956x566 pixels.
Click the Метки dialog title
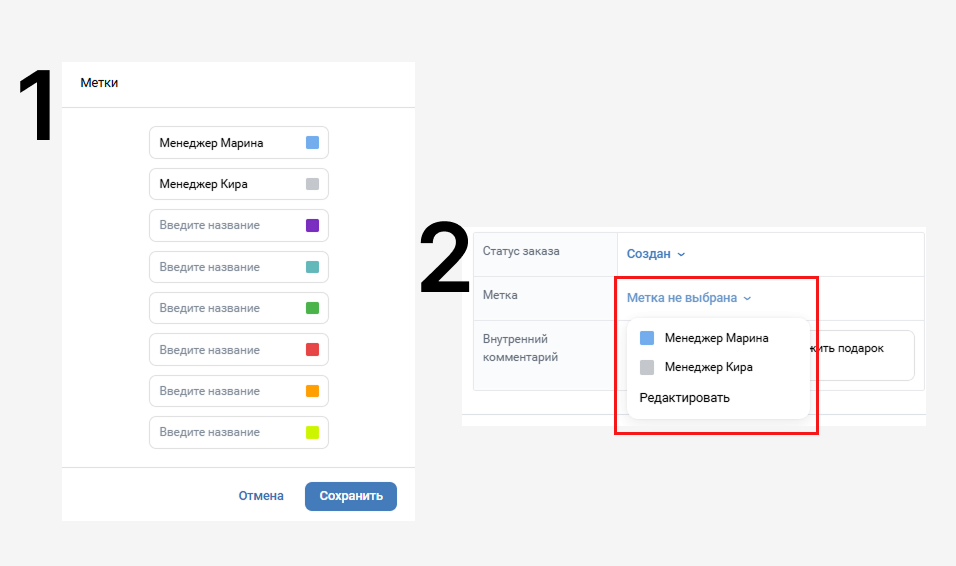click(99, 83)
